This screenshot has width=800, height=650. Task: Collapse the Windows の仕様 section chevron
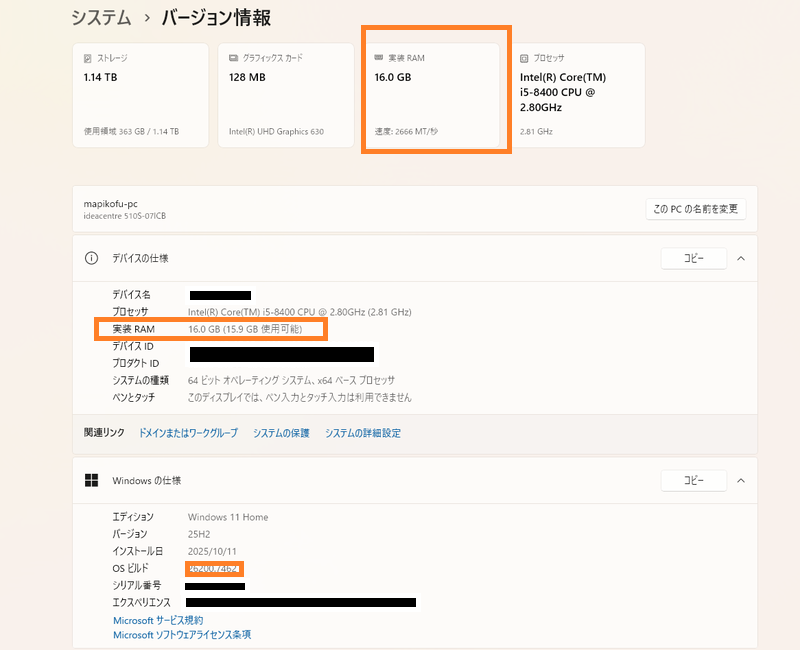pyautogui.click(x=741, y=480)
